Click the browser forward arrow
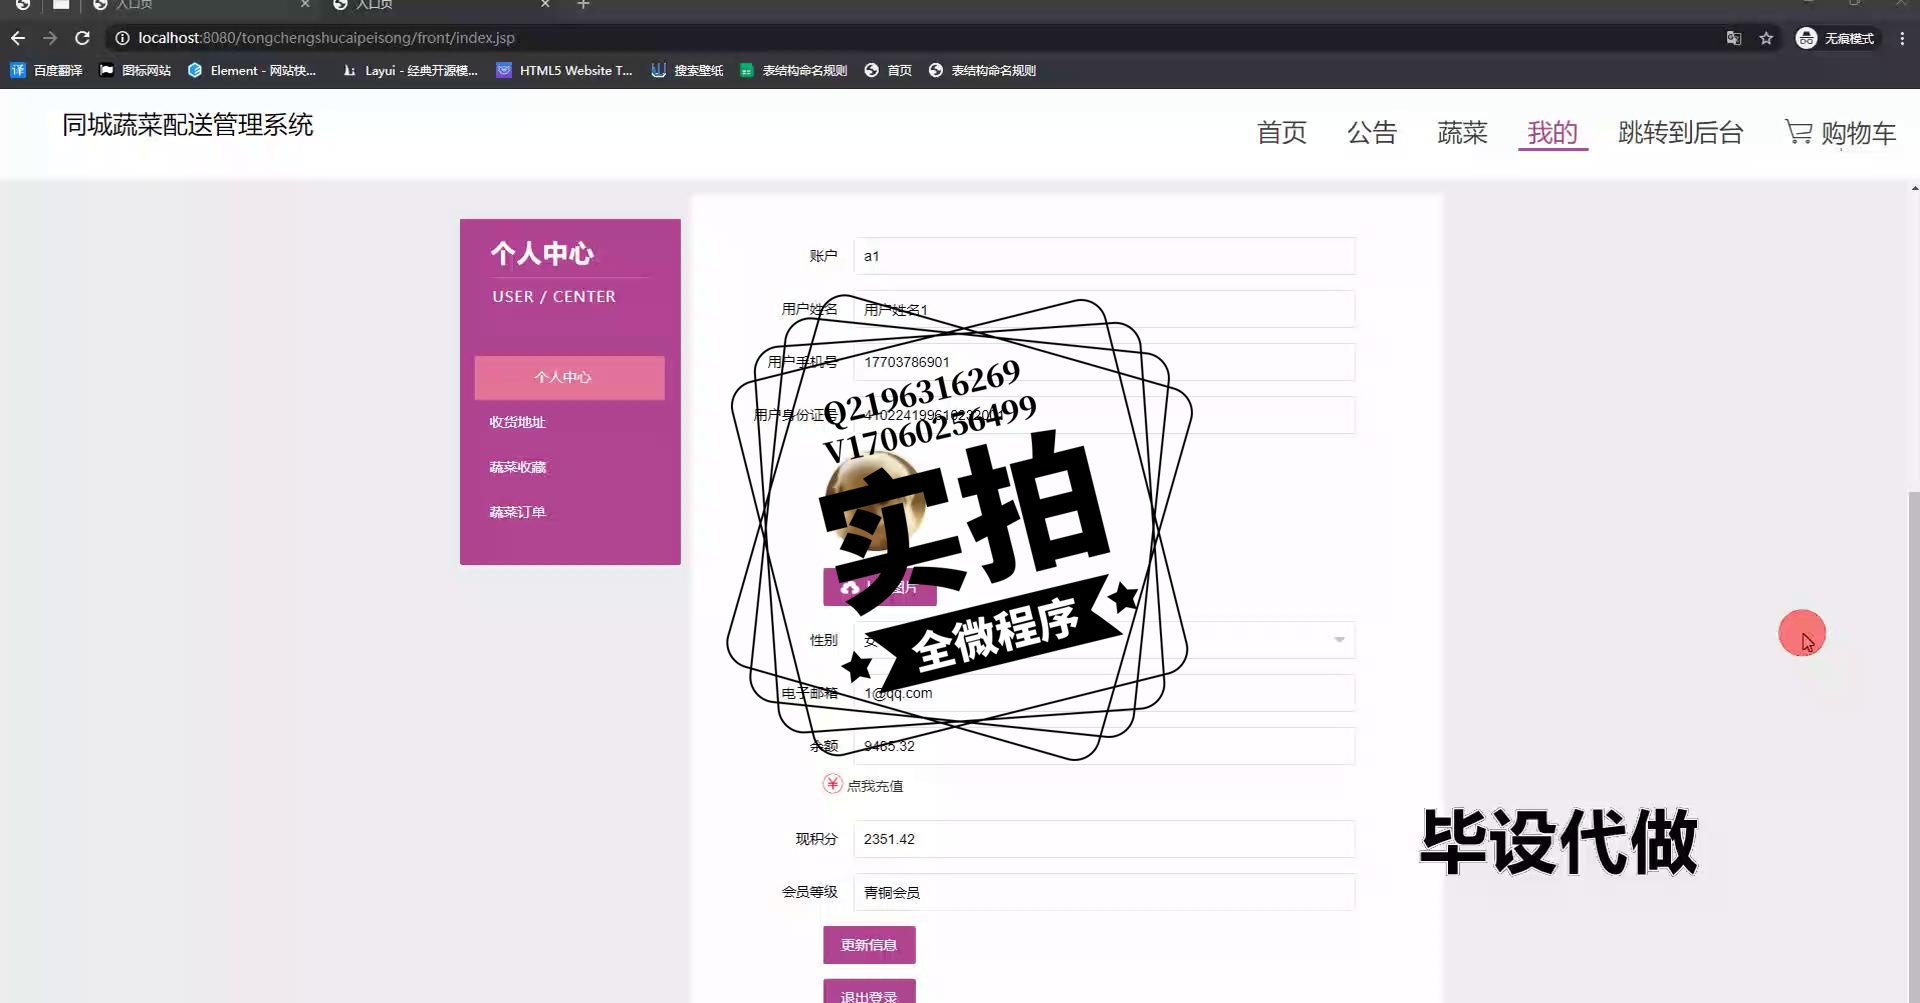 tap(50, 38)
